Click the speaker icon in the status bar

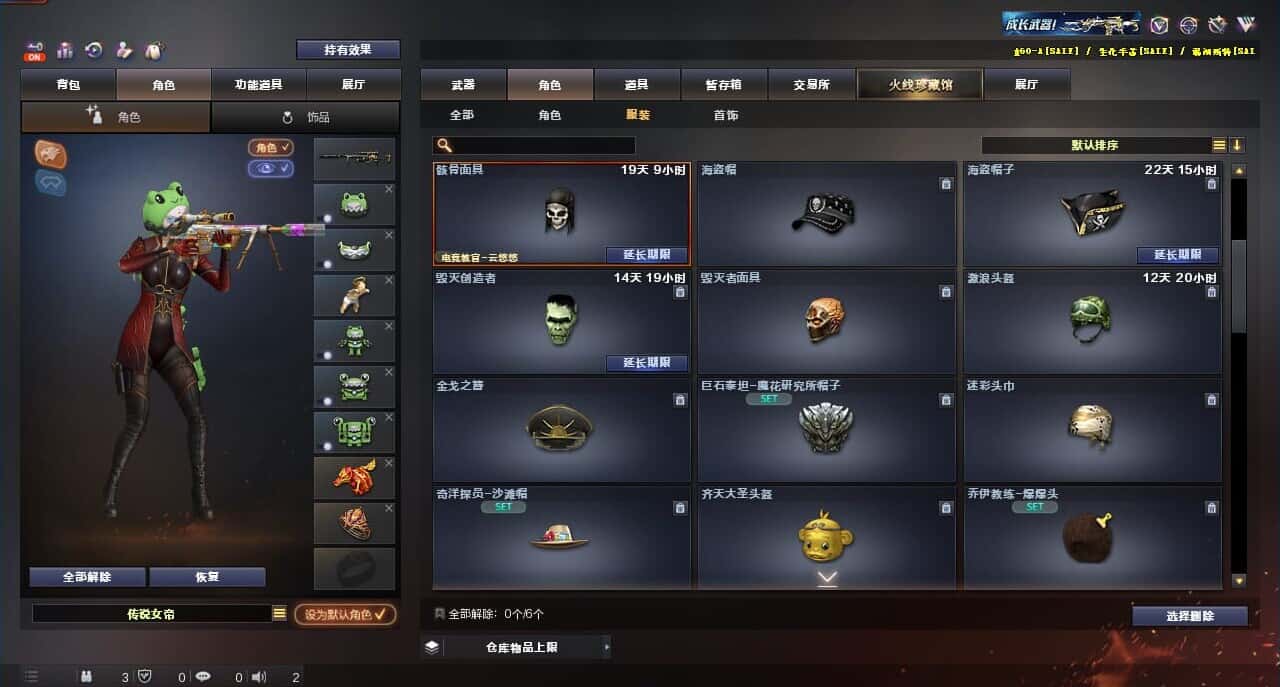point(259,677)
